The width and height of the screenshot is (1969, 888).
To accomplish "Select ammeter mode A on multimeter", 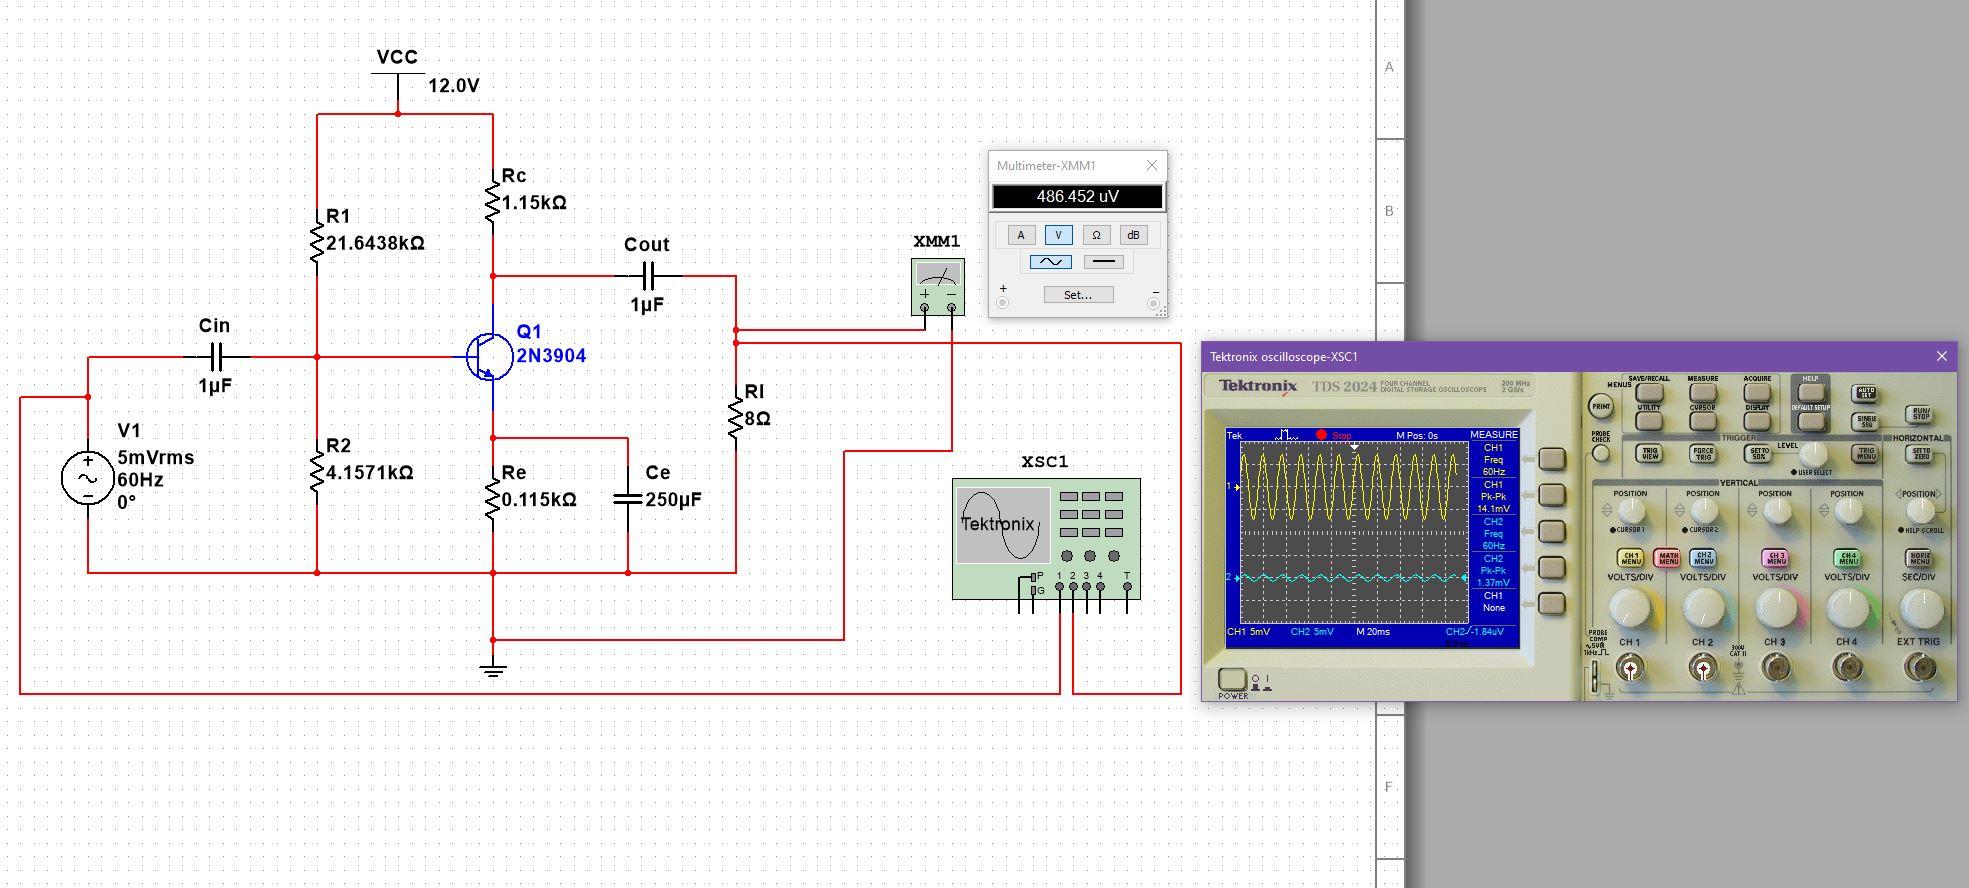I will coord(1020,235).
